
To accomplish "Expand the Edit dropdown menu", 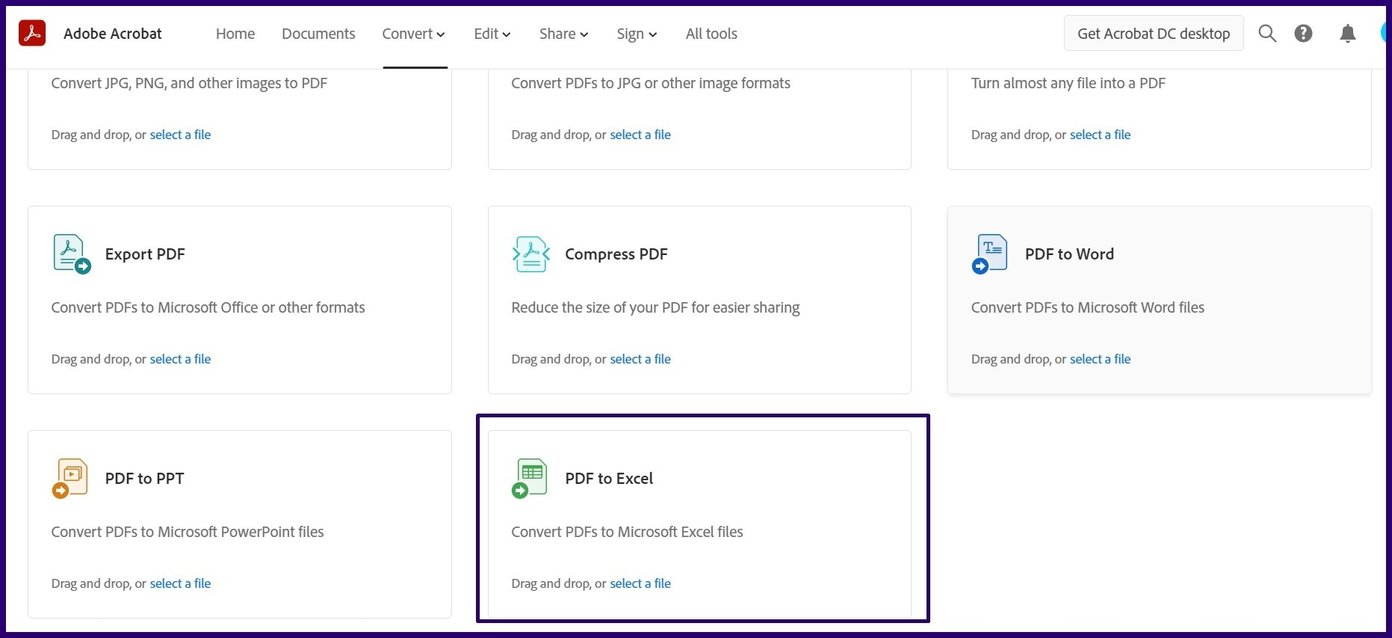I will click(x=492, y=34).
